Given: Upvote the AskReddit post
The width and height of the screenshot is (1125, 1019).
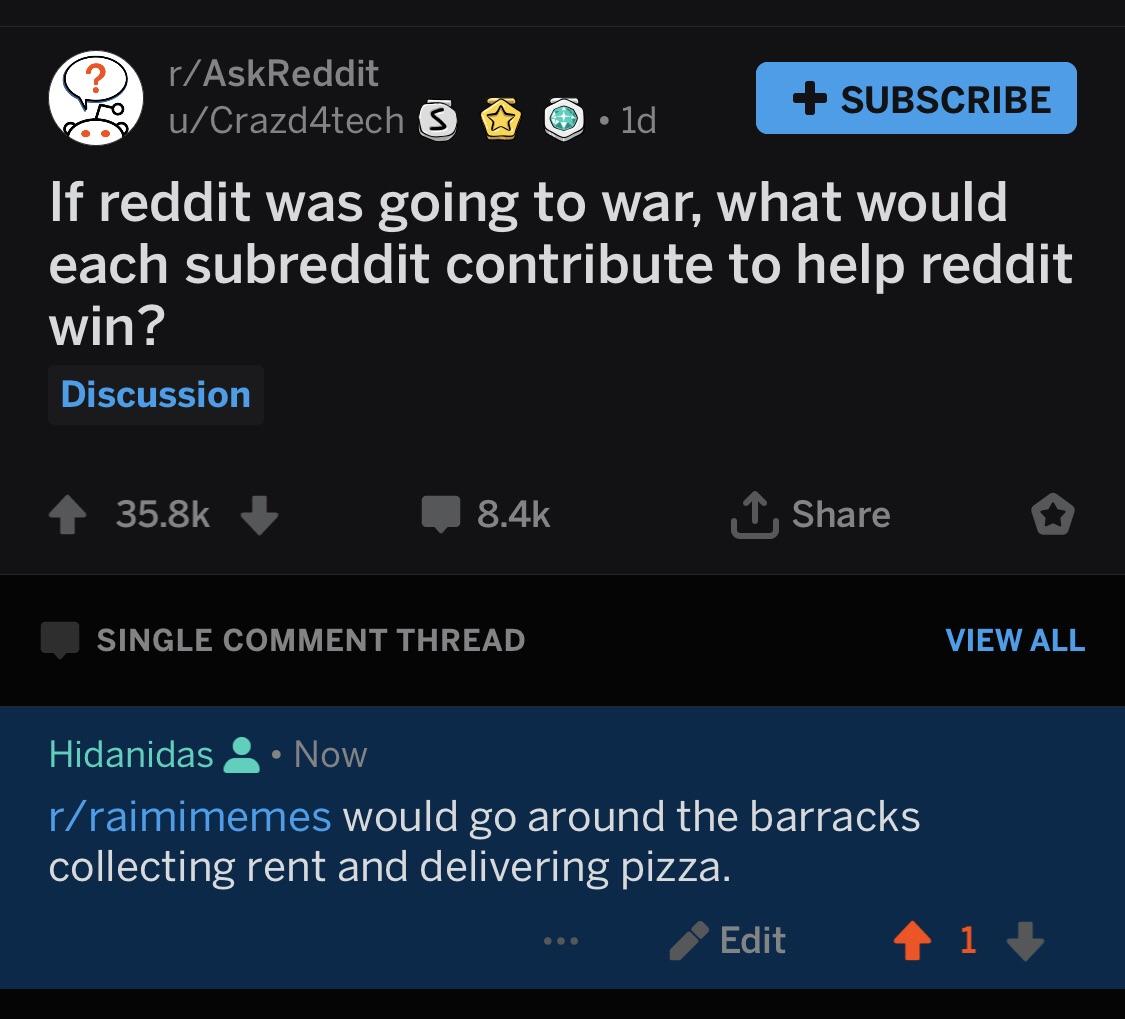Looking at the screenshot, I should (67, 515).
